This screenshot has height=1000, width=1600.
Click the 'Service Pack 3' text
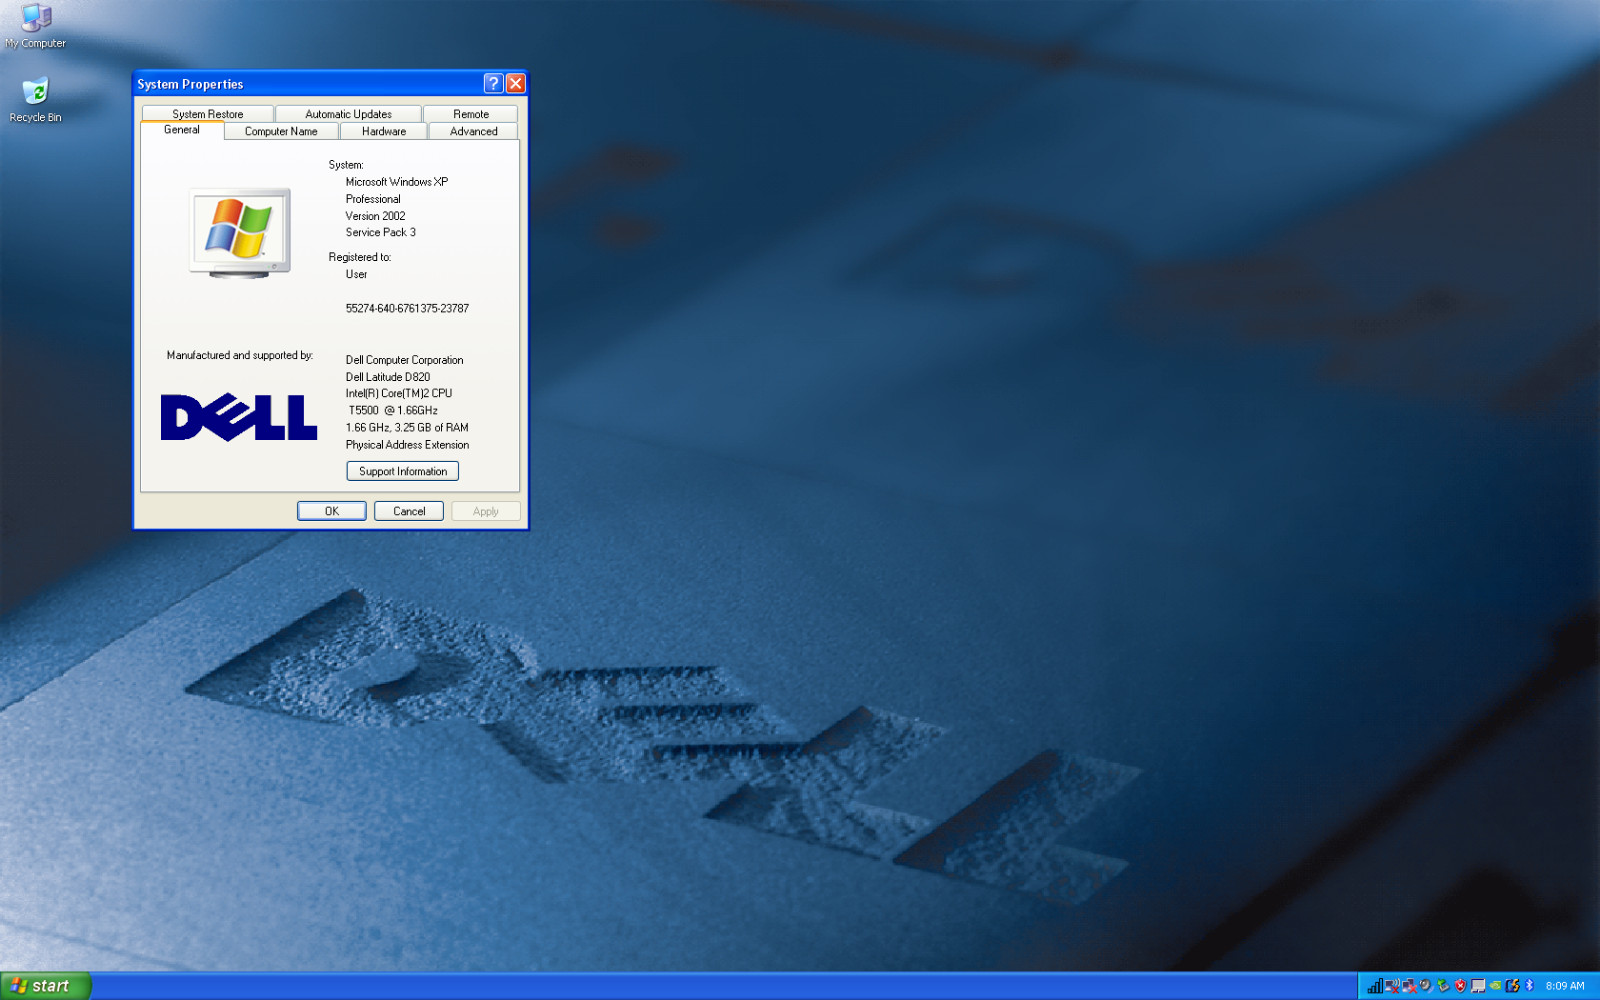[x=381, y=232]
